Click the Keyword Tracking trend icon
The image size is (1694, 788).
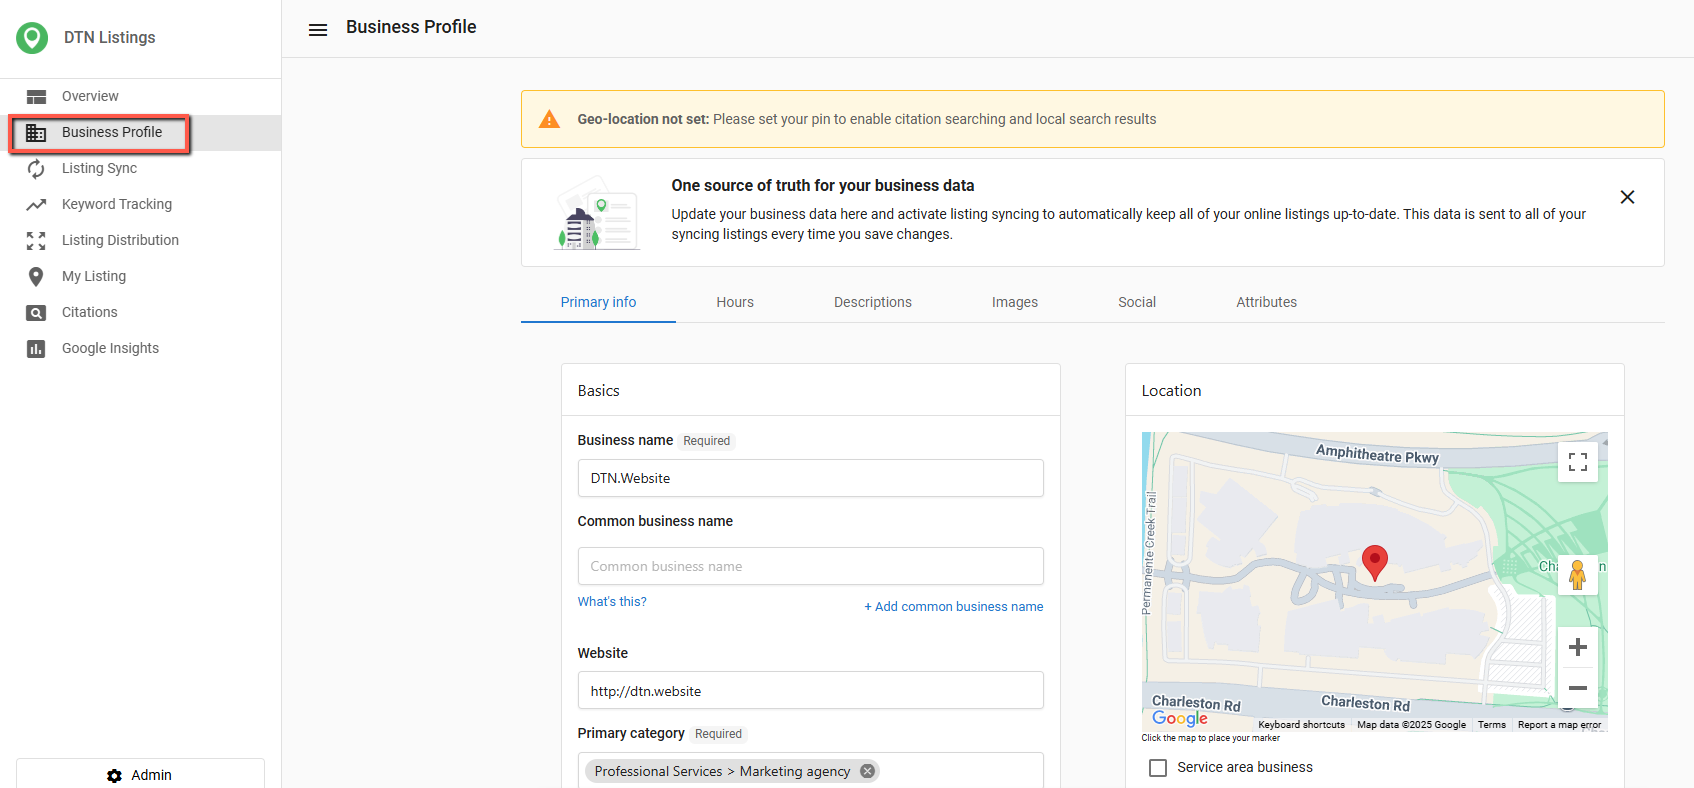coord(36,205)
